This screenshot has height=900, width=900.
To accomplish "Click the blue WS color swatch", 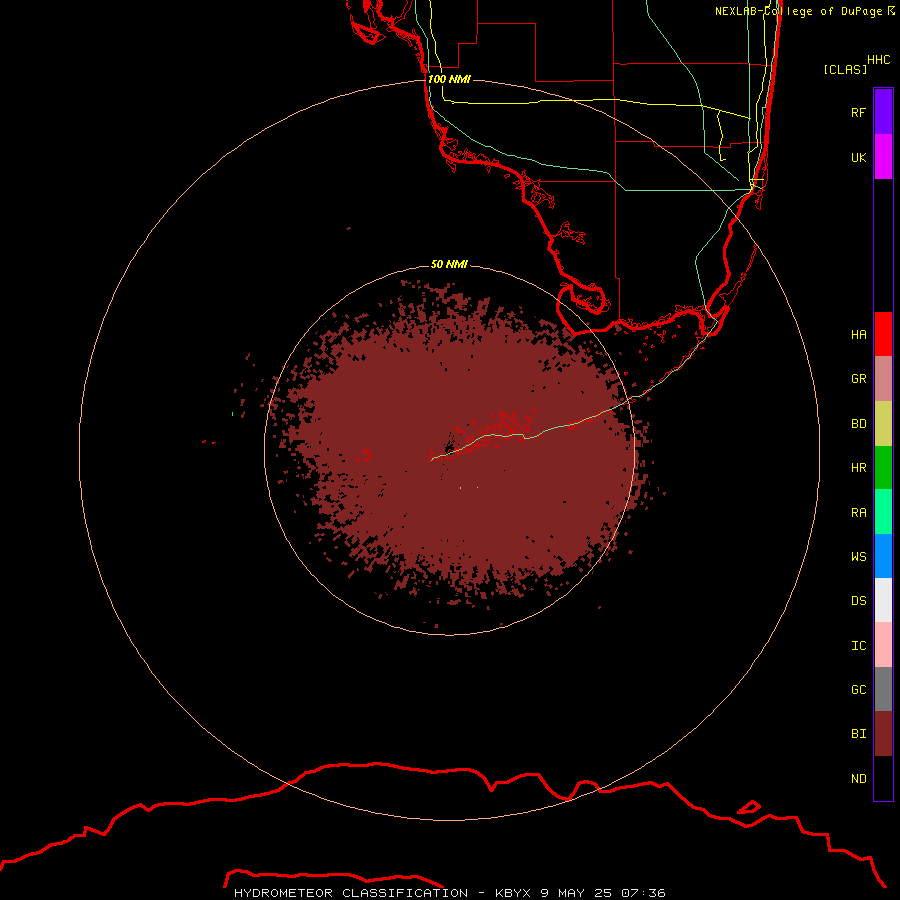I will (883, 556).
